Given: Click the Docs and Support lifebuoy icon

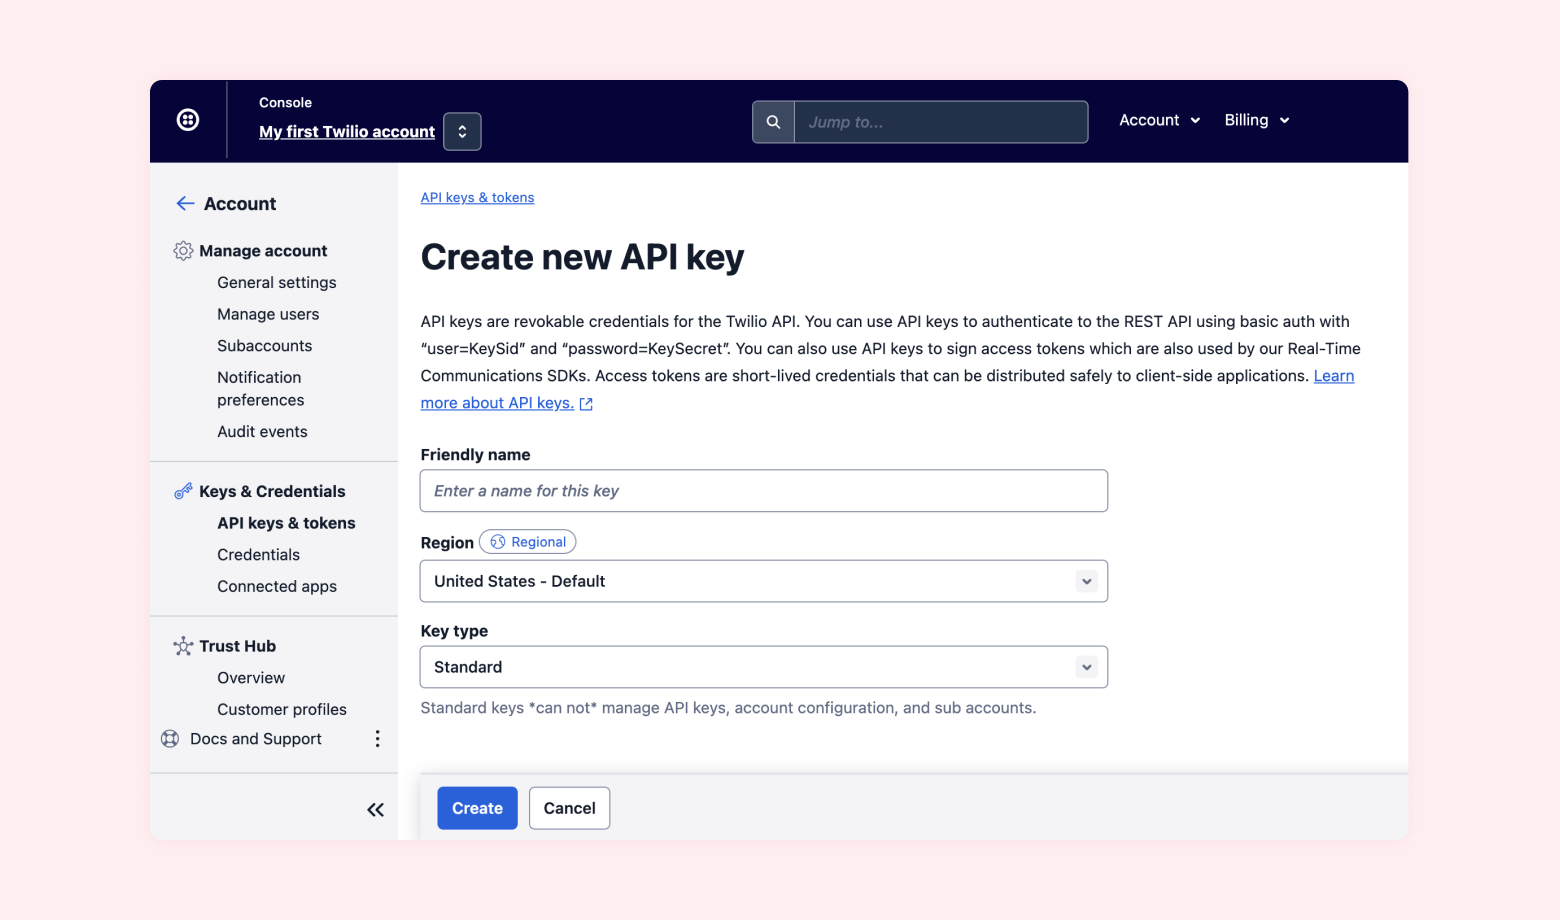Looking at the screenshot, I should (170, 739).
